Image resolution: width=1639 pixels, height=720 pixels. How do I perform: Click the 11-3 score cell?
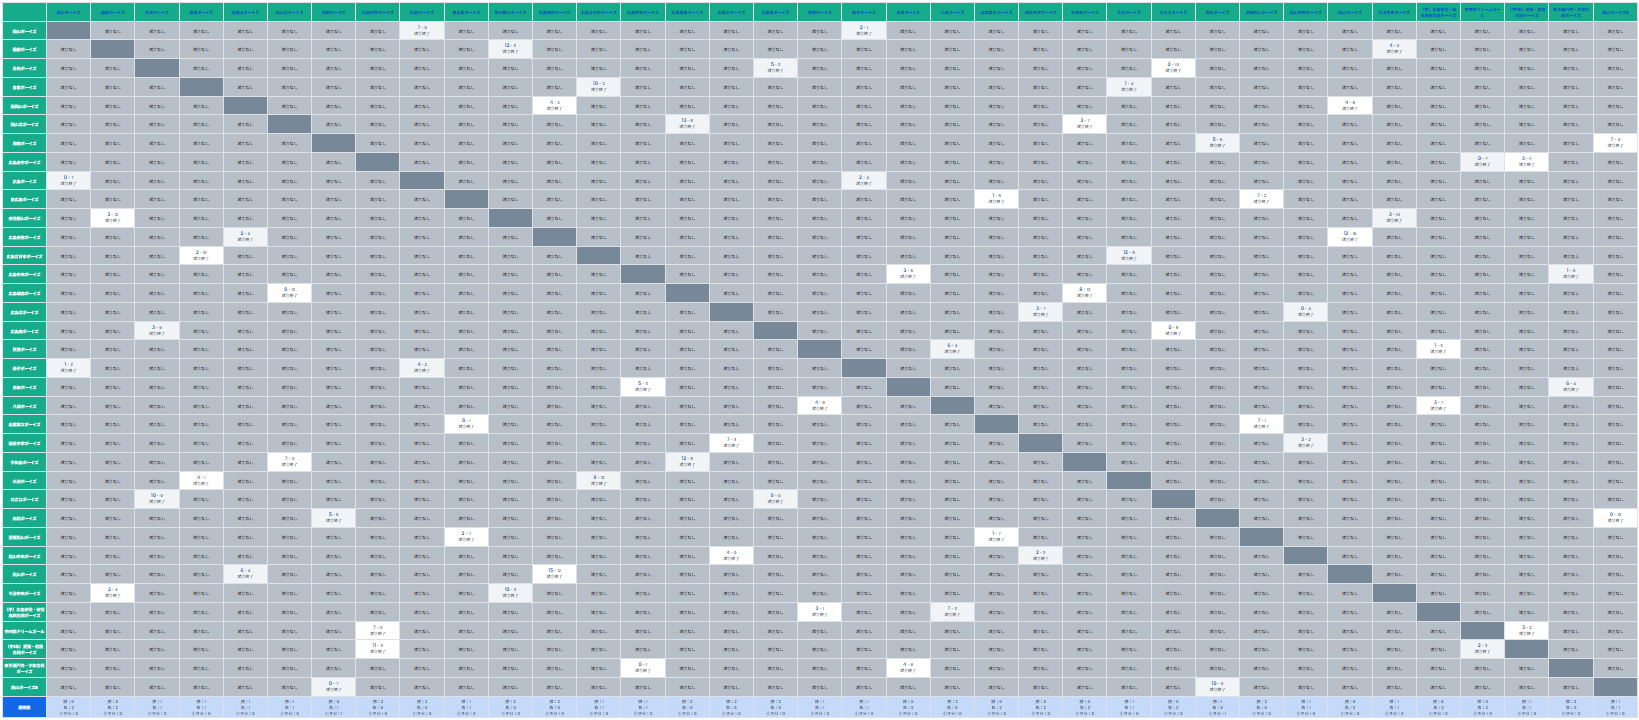pyautogui.click(x=377, y=649)
